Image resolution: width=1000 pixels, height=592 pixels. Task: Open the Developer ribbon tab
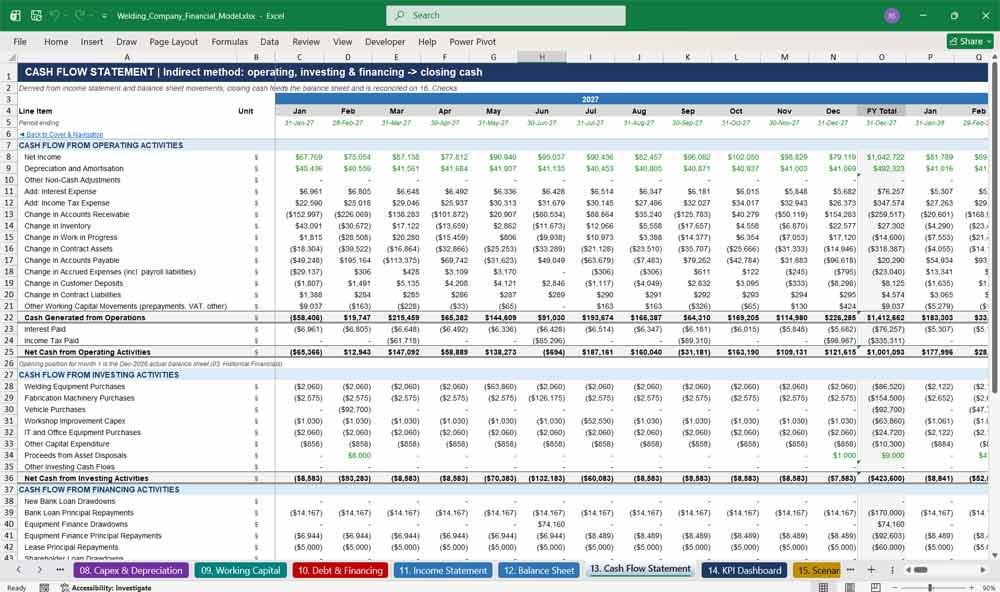pos(385,41)
